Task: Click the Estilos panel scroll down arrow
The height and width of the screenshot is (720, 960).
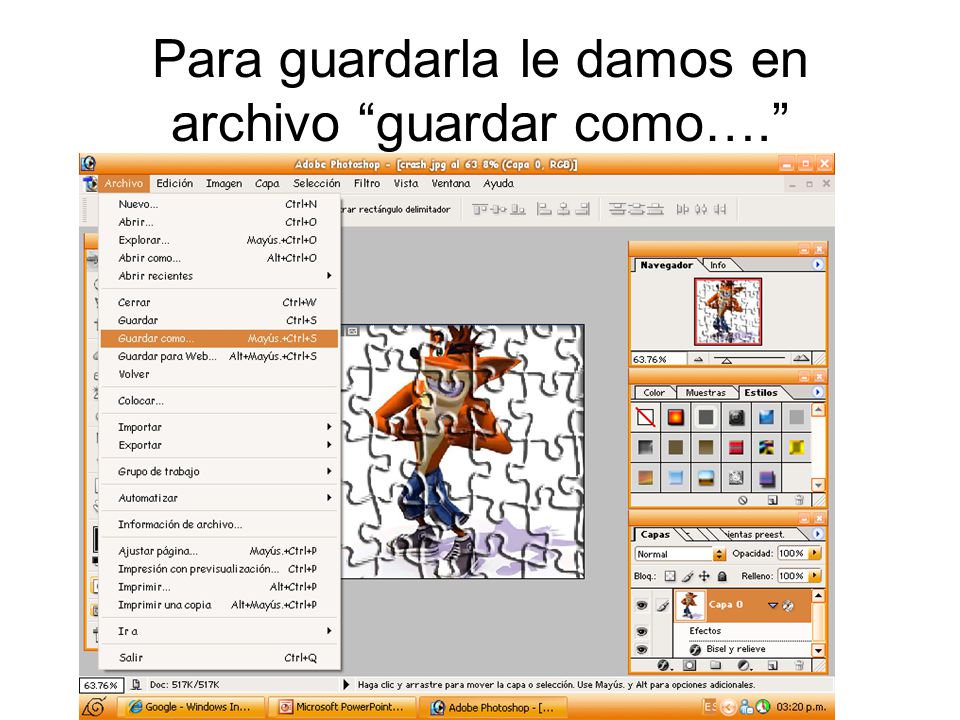Action: pyautogui.click(x=819, y=484)
